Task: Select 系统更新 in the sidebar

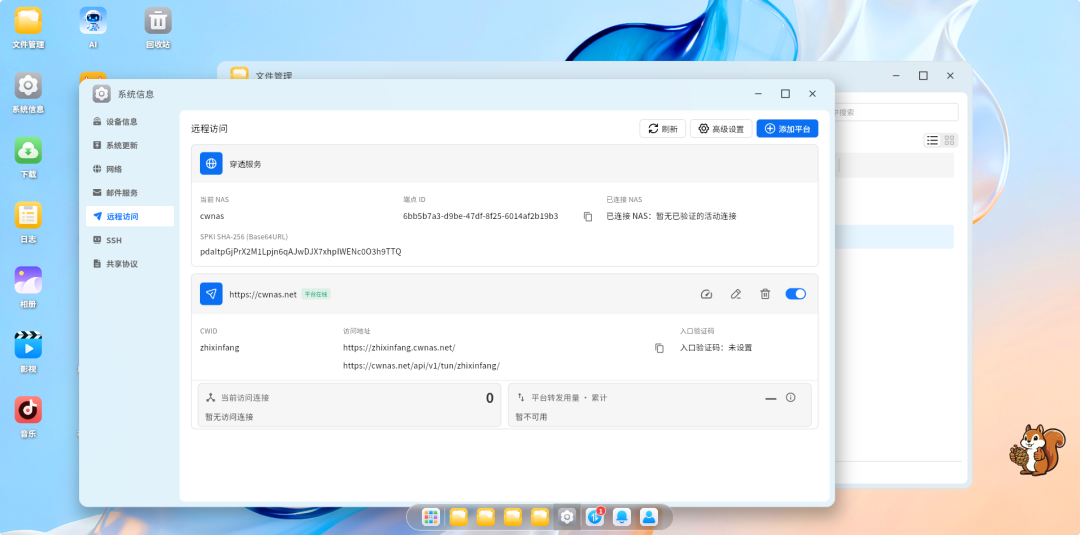Action: (x=129, y=145)
